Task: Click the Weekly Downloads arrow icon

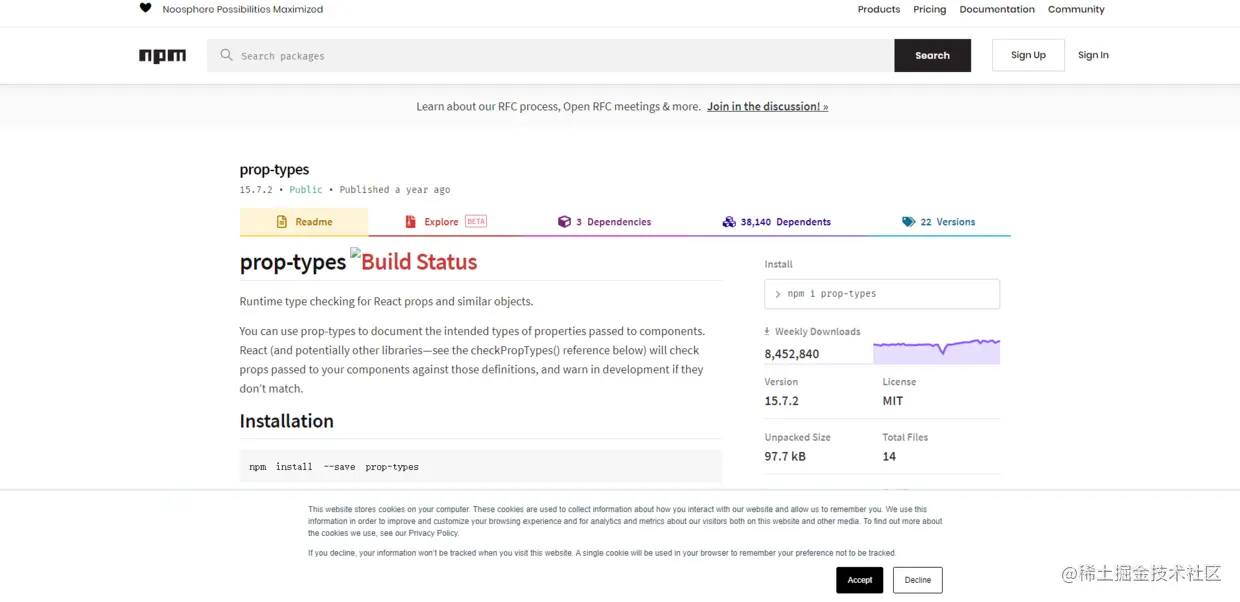Action: (x=767, y=331)
